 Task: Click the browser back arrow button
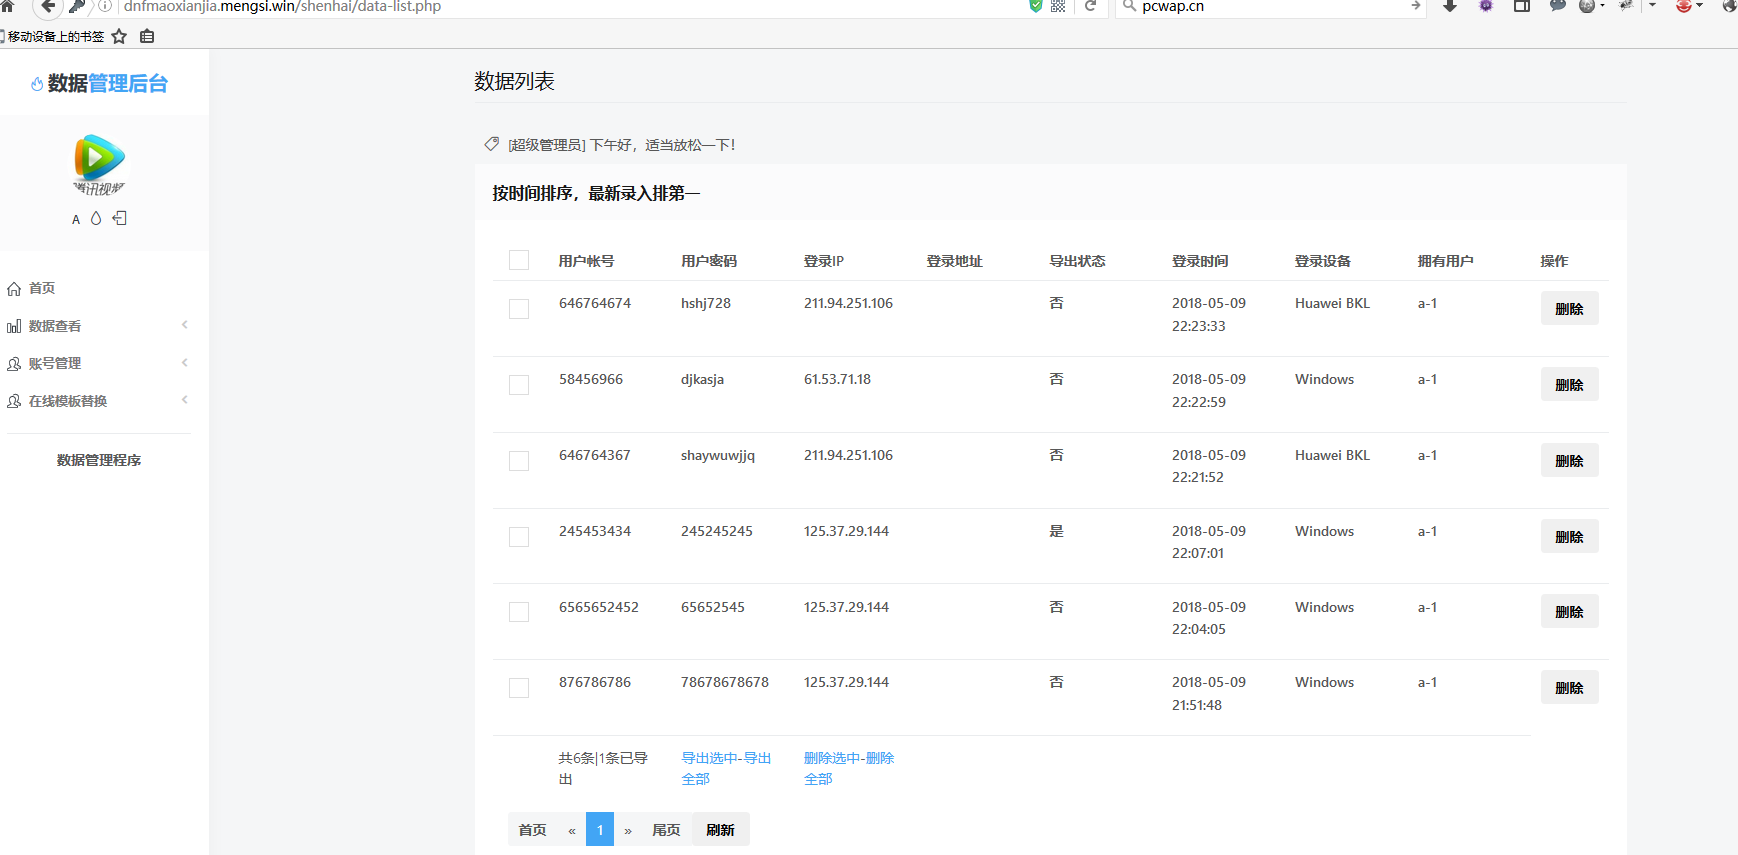point(47,6)
